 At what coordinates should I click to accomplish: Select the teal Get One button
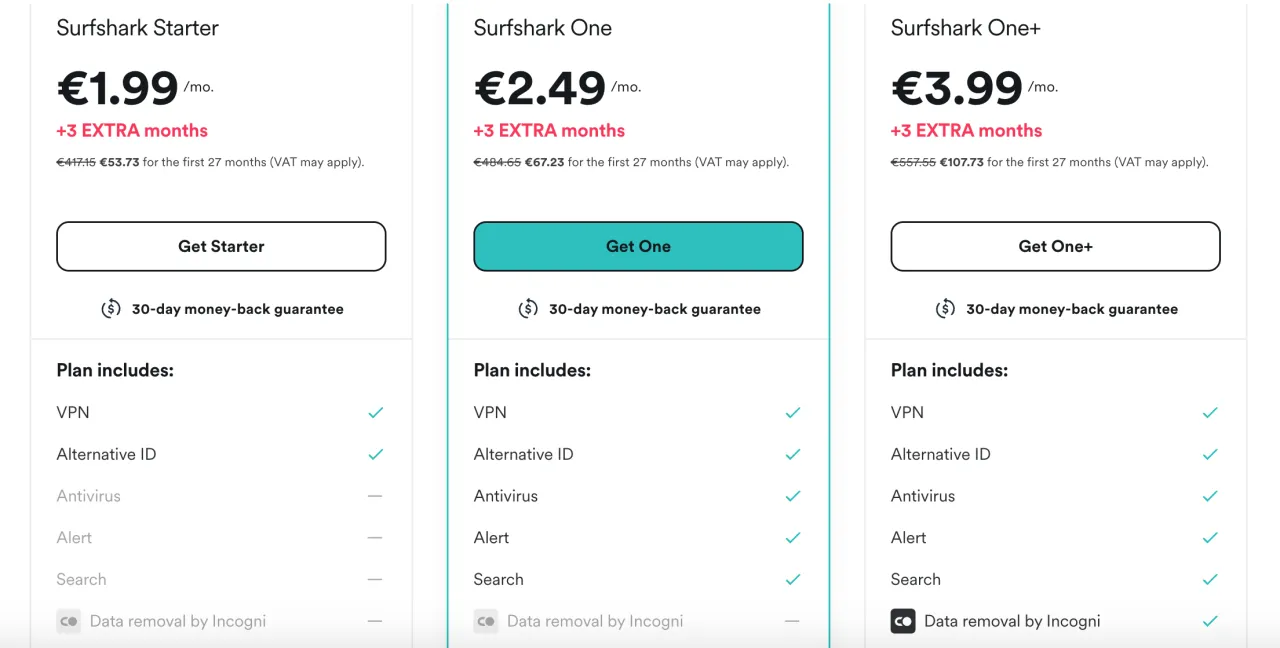pyautogui.click(x=638, y=246)
